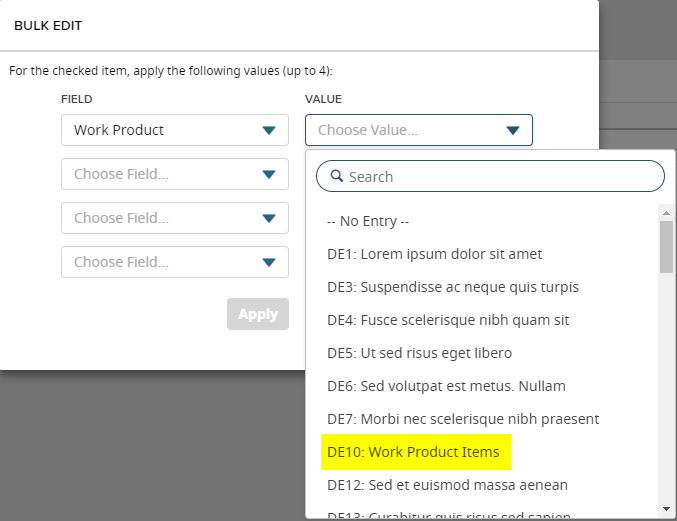
Task: Select DE1: Lorem ipsum dolor sit amet
Action: [x=434, y=254]
